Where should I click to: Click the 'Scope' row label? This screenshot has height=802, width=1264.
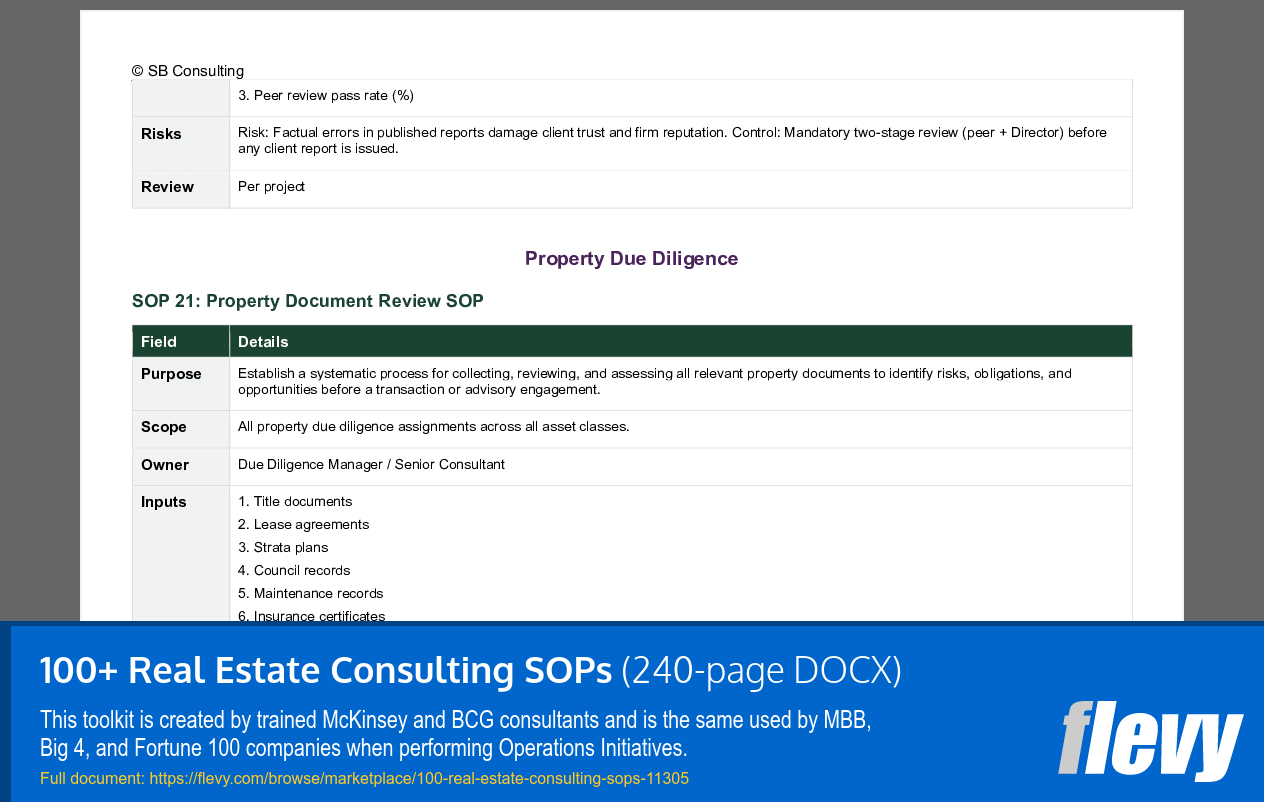[163, 427]
